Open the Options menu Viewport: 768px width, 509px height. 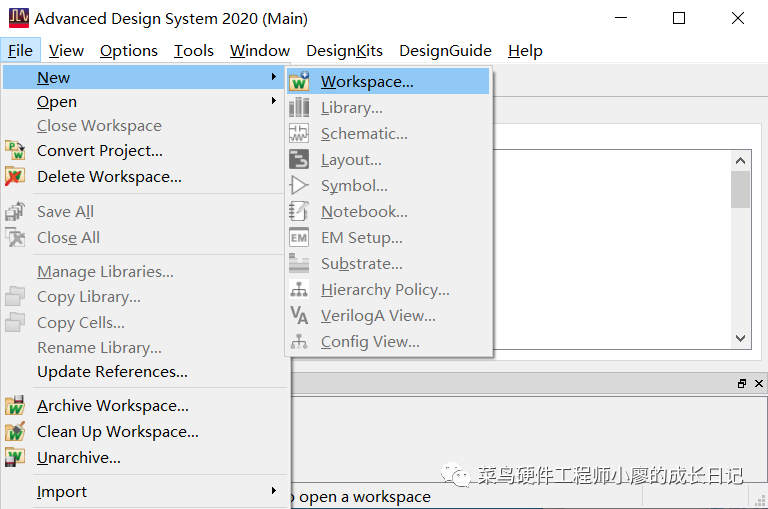(129, 50)
